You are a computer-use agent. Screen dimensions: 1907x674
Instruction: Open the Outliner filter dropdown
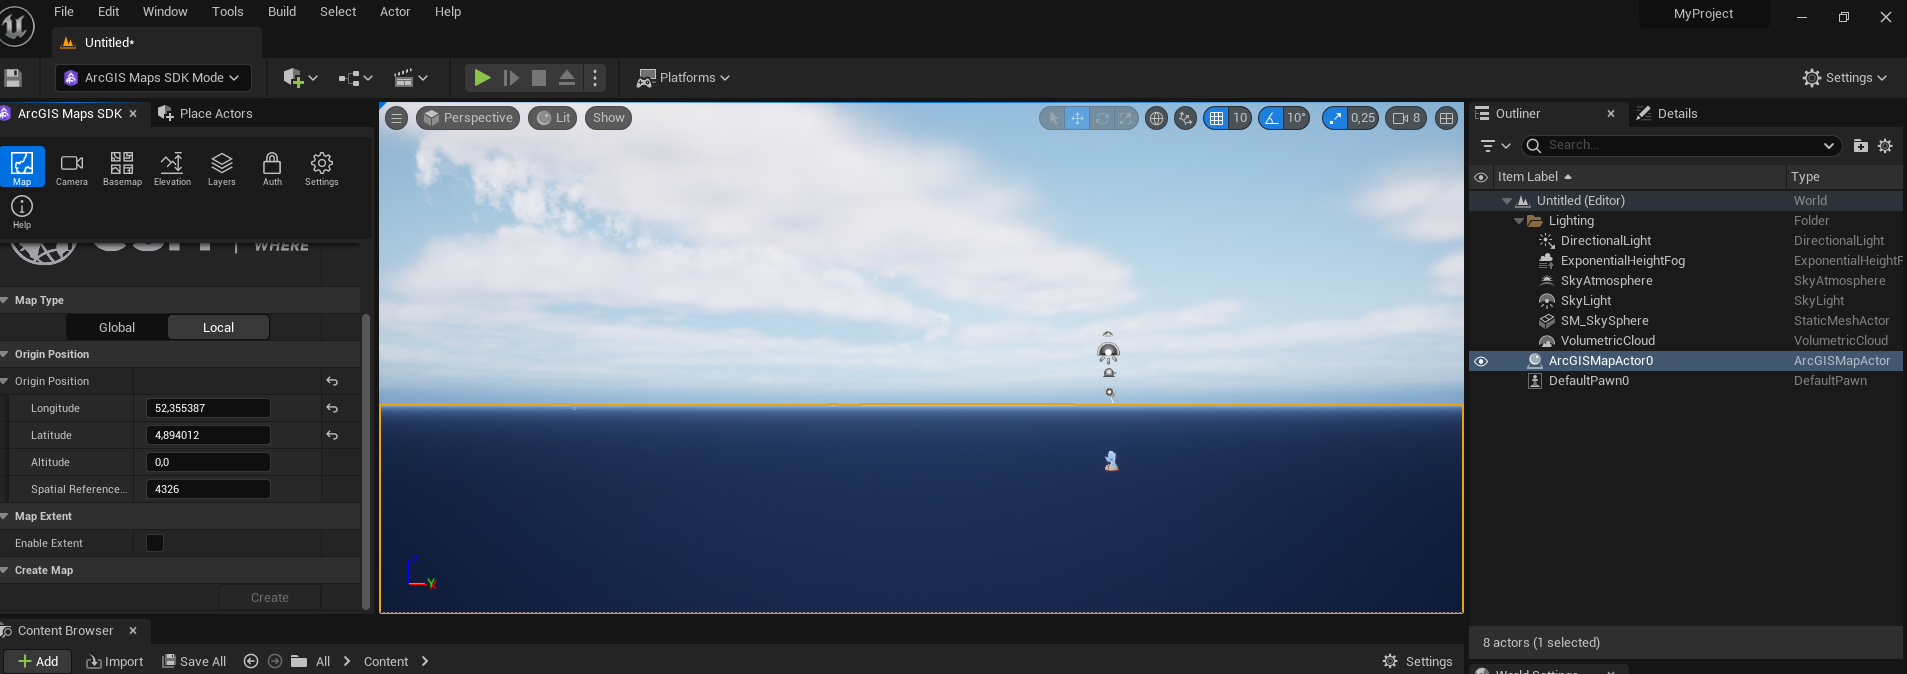coord(1495,146)
